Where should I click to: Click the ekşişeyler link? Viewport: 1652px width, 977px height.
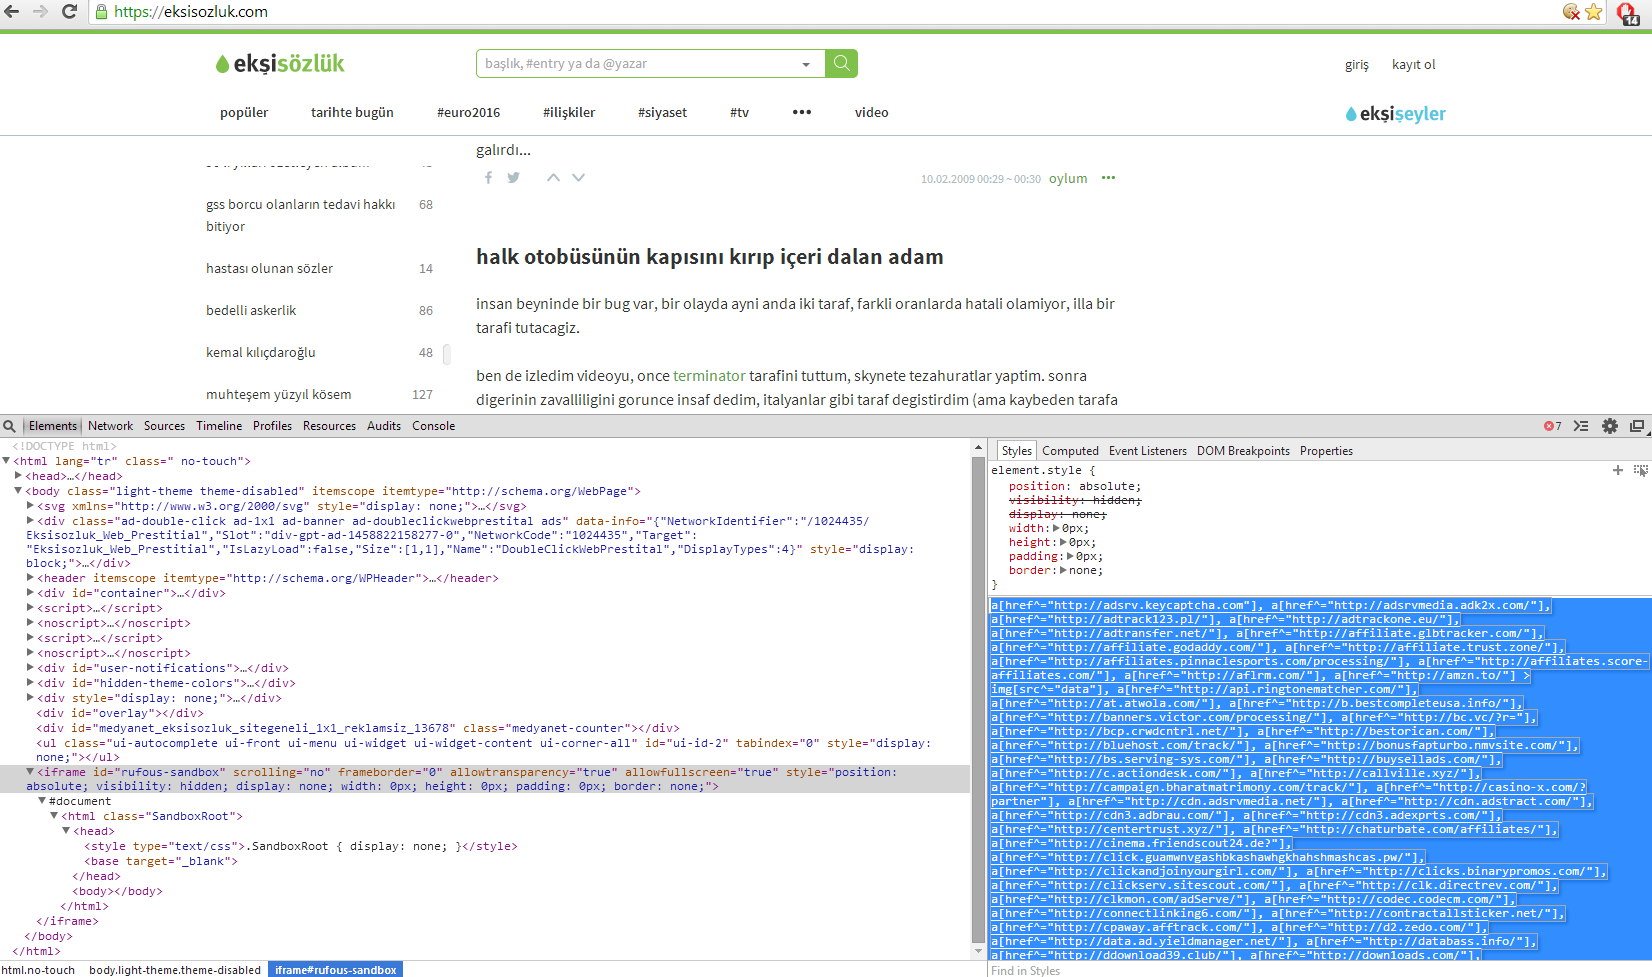1396,114
